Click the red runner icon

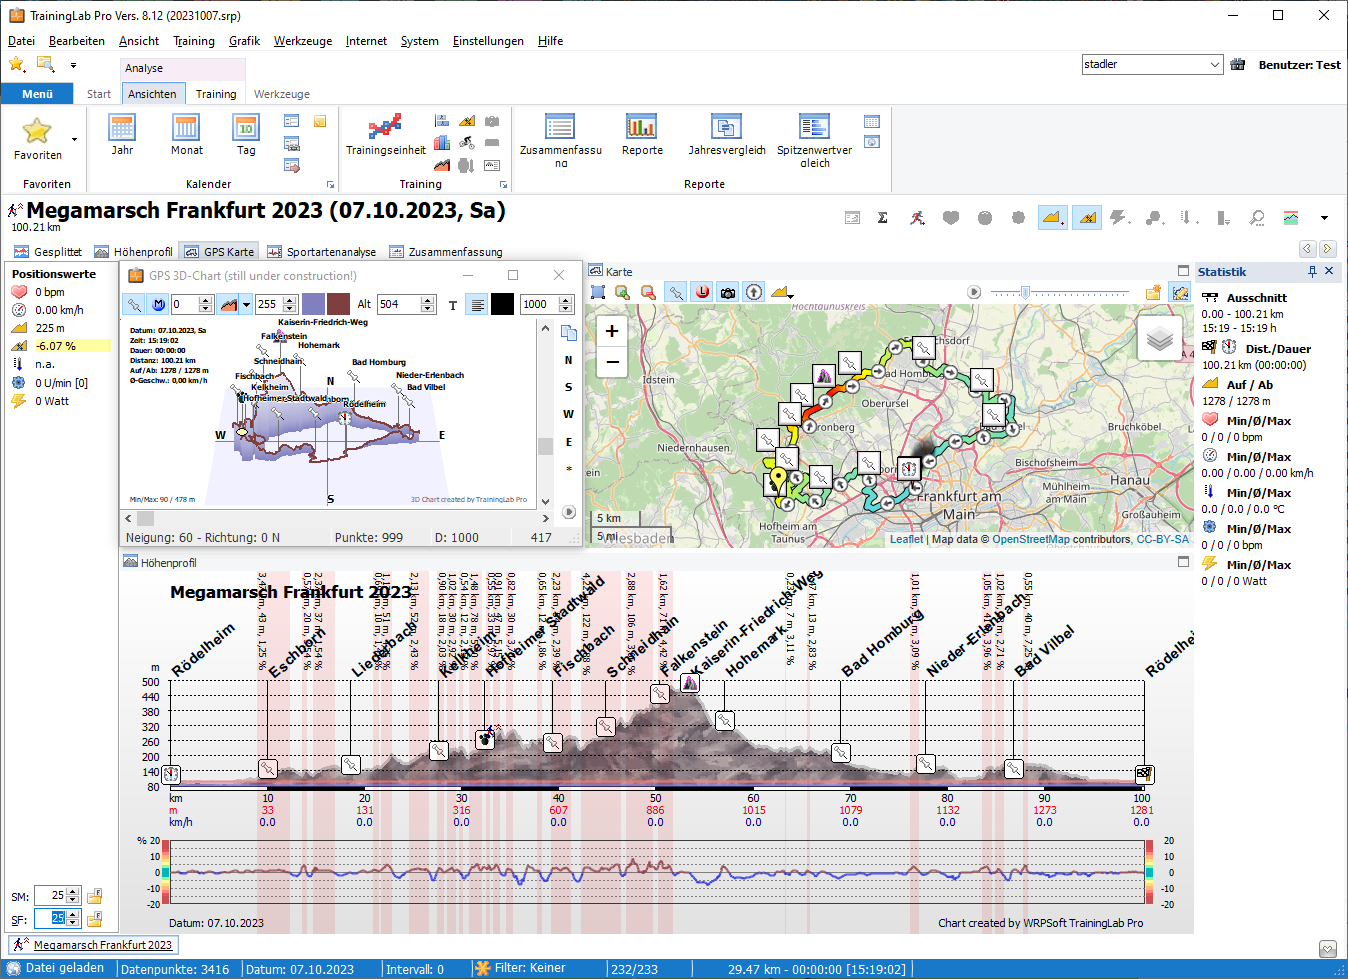(917, 217)
